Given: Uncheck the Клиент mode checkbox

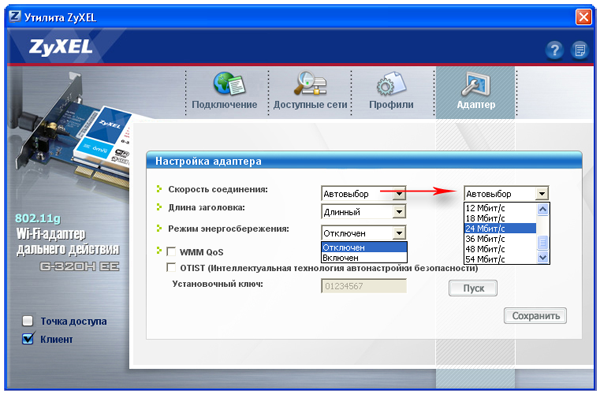Looking at the screenshot, I should point(28,339).
